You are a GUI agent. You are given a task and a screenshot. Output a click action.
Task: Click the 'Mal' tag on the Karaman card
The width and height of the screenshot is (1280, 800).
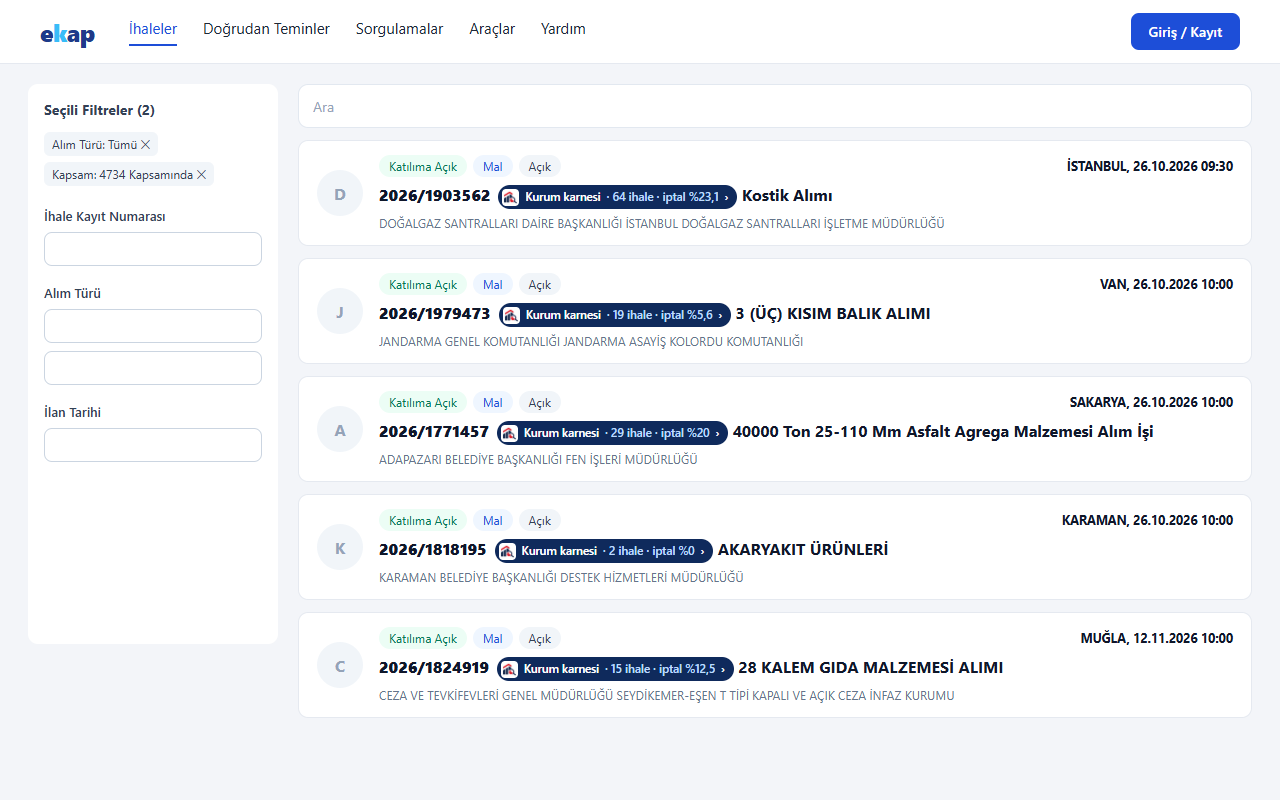(x=493, y=521)
